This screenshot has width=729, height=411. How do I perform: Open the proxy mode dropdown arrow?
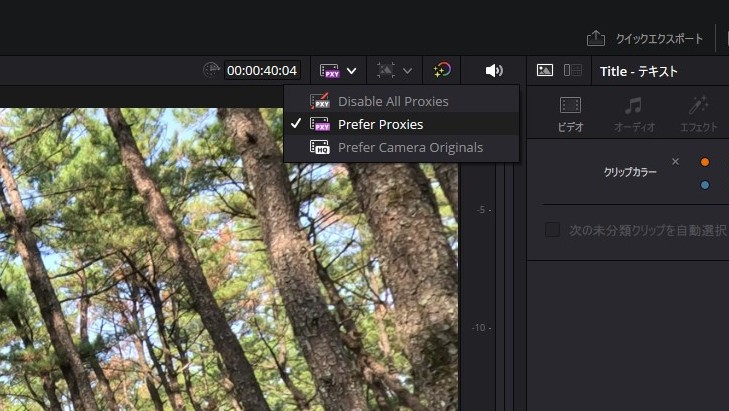click(351, 71)
